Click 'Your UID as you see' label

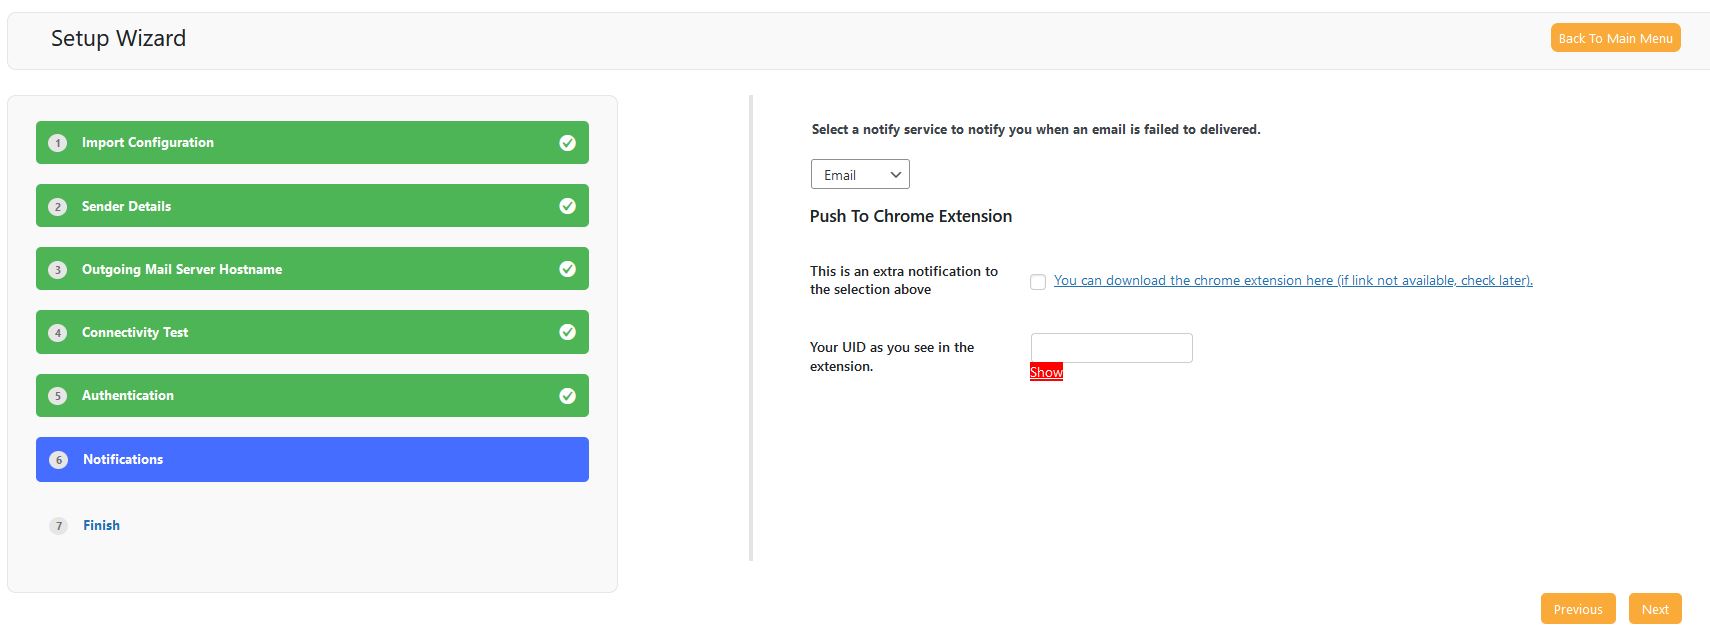coord(892,356)
